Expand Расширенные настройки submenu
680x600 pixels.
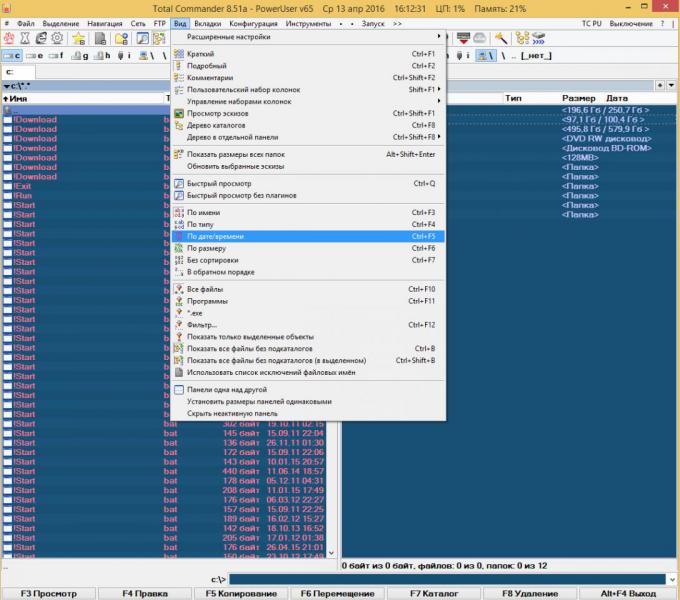click(308, 37)
